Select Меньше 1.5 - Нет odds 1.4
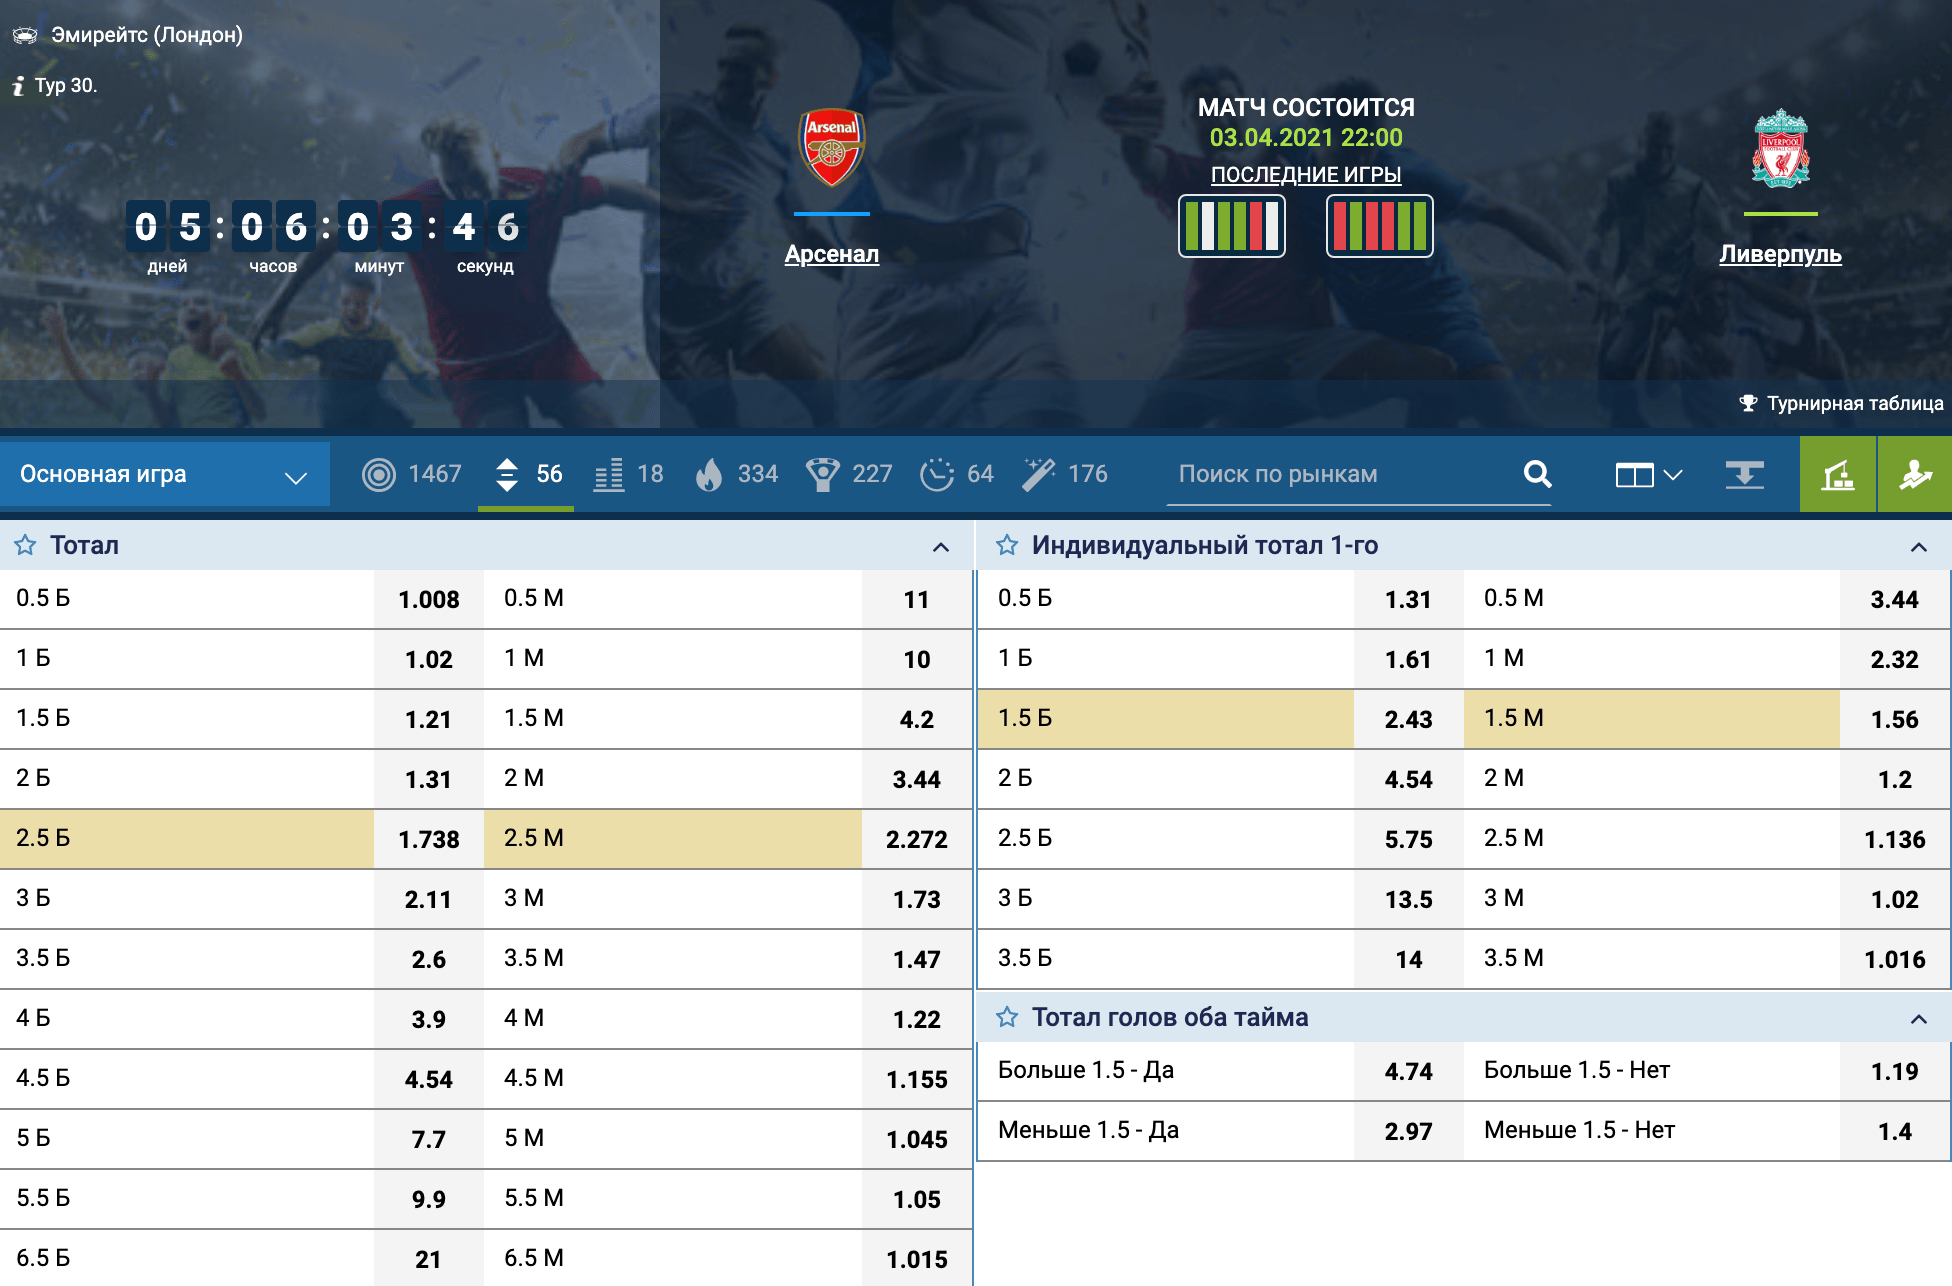Viewport: 1952px width, 1286px height. point(1895,1131)
